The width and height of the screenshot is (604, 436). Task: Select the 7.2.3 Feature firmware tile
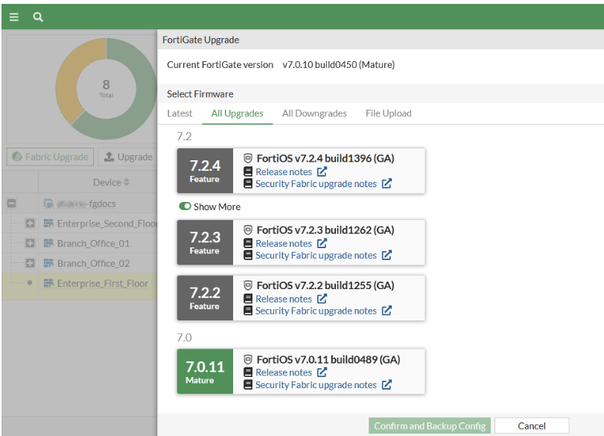[x=205, y=242]
